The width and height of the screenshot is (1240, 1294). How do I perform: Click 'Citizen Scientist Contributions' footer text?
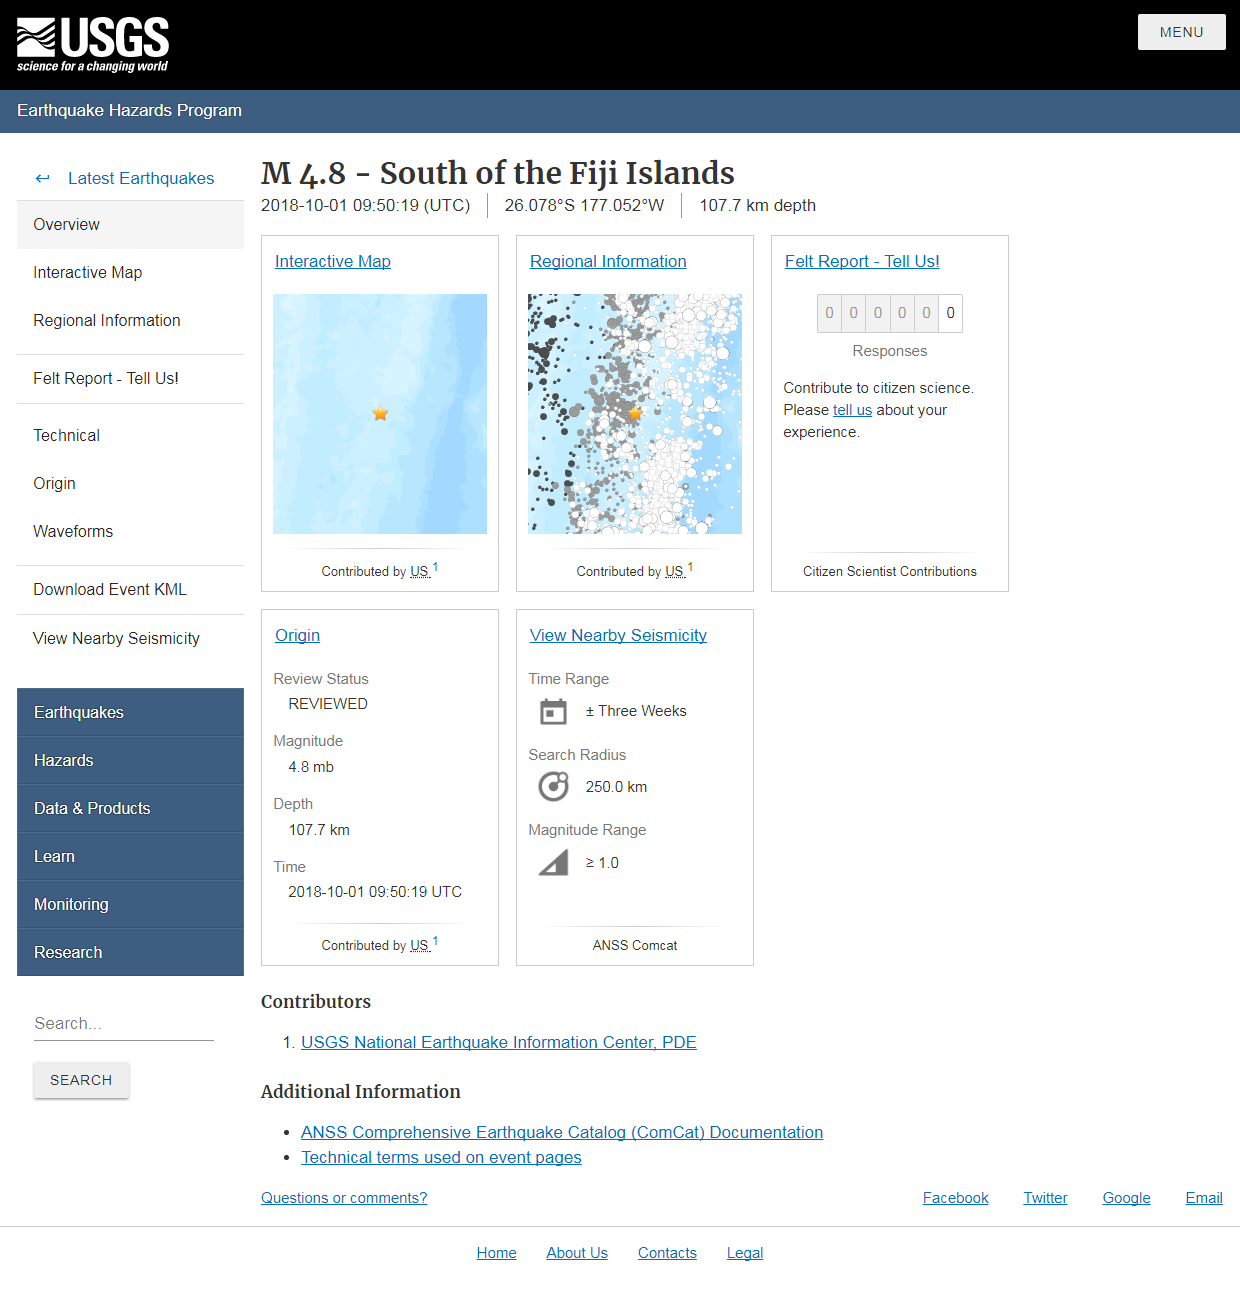coord(890,572)
